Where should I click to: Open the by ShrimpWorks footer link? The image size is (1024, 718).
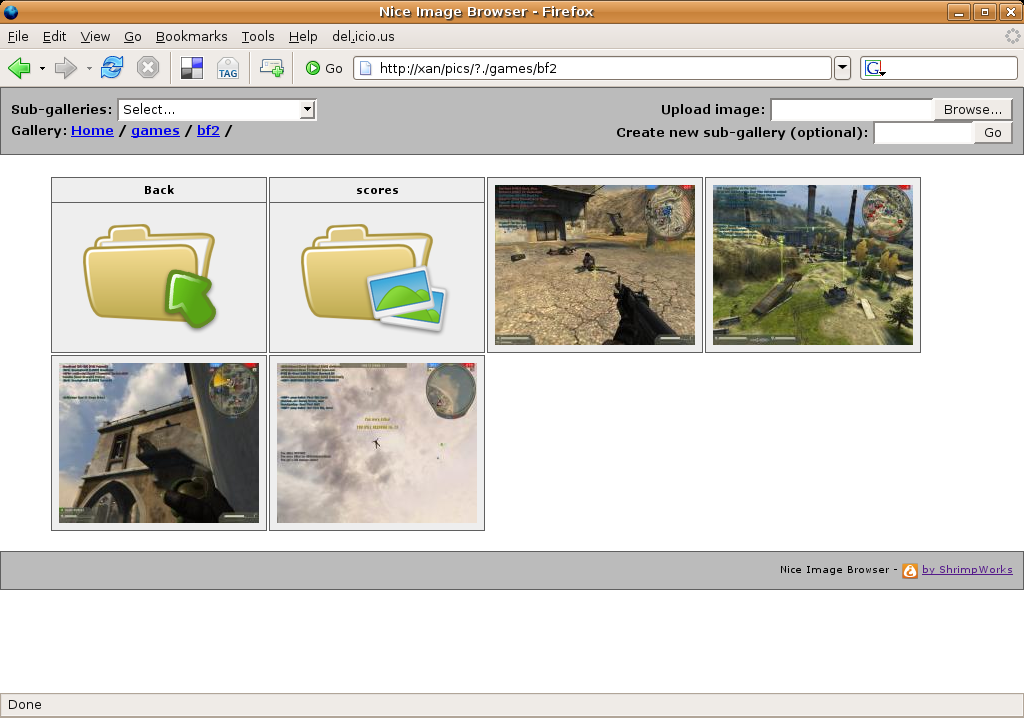(x=966, y=570)
